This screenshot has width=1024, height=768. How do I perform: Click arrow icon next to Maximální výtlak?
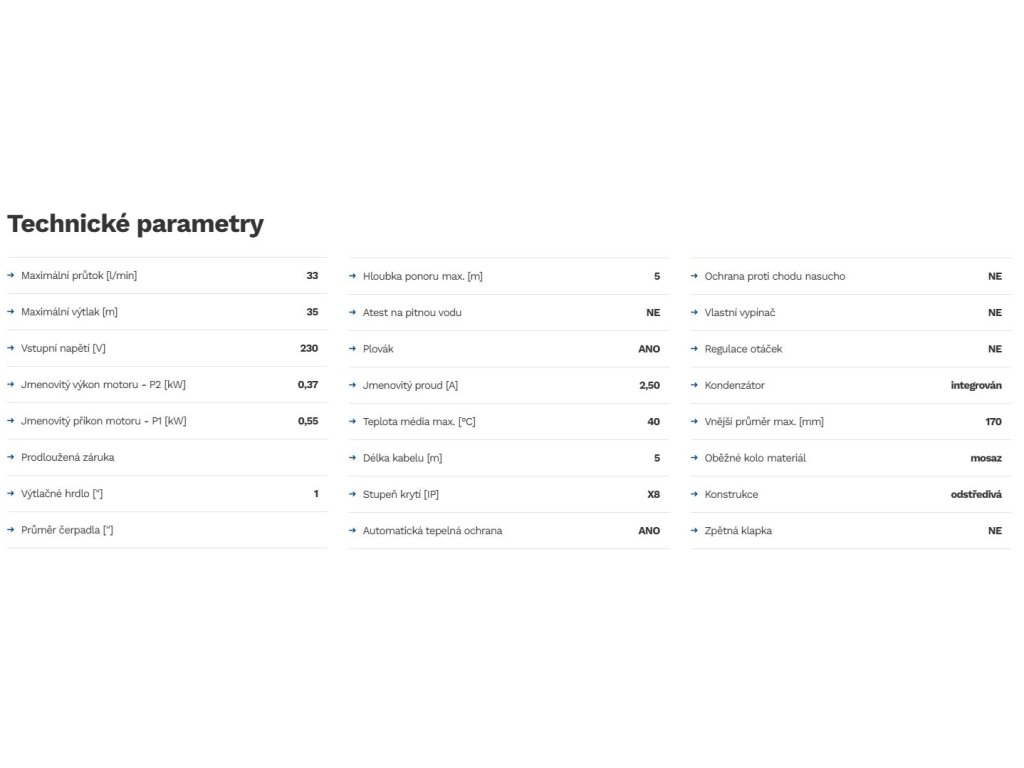point(11,312)
